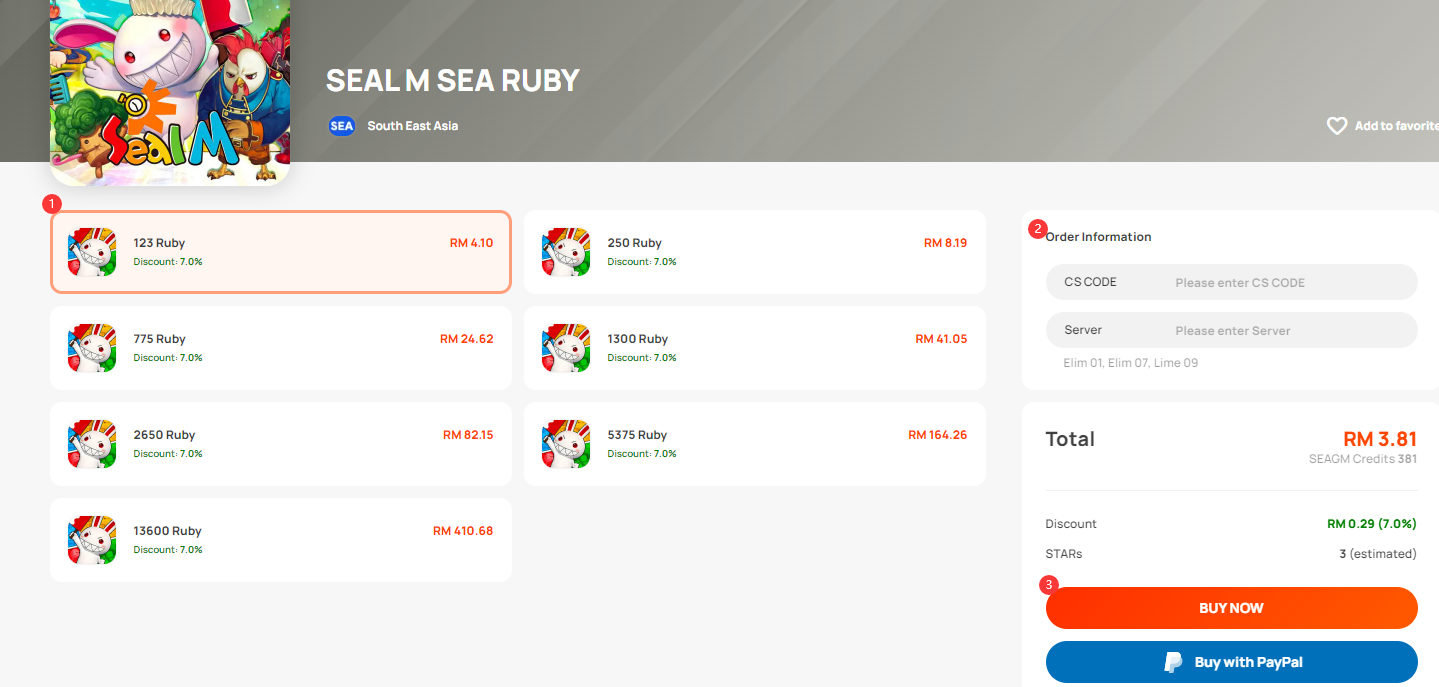Click the PayPal logo icon

[1173, 662]
